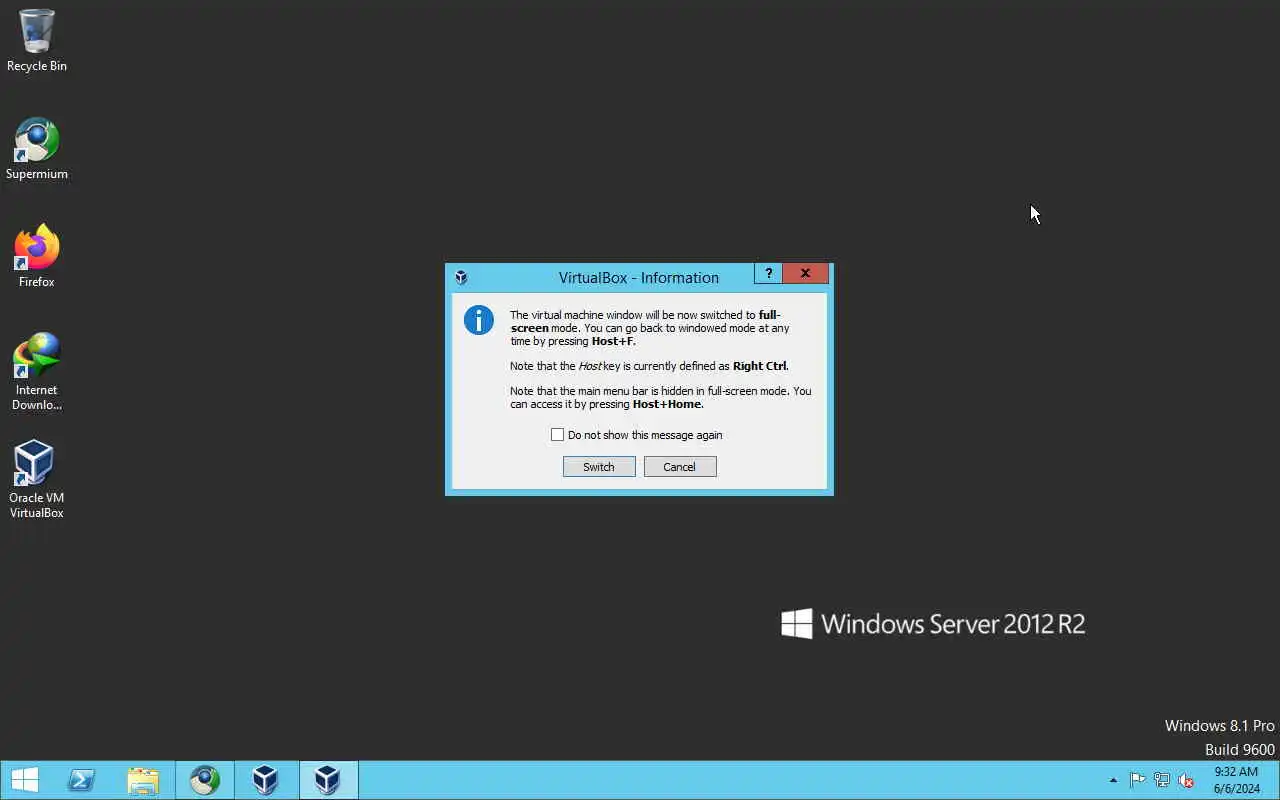
Task: Click the muted speaker volume tray icon
Action: pos(1186,780)
